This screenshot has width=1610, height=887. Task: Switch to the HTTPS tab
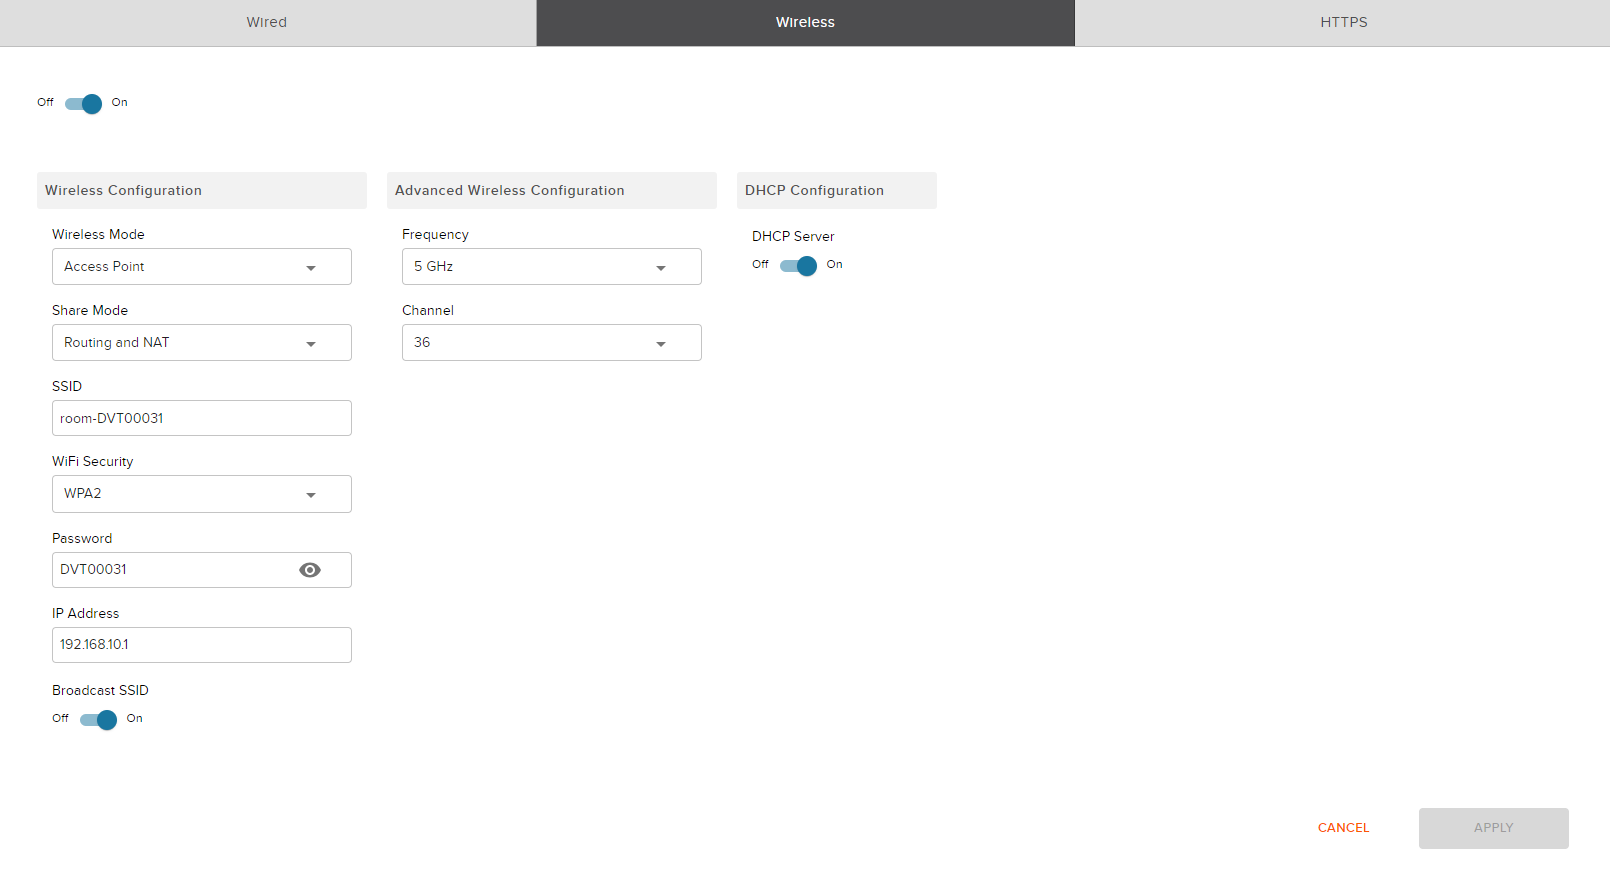(1343, 22)
